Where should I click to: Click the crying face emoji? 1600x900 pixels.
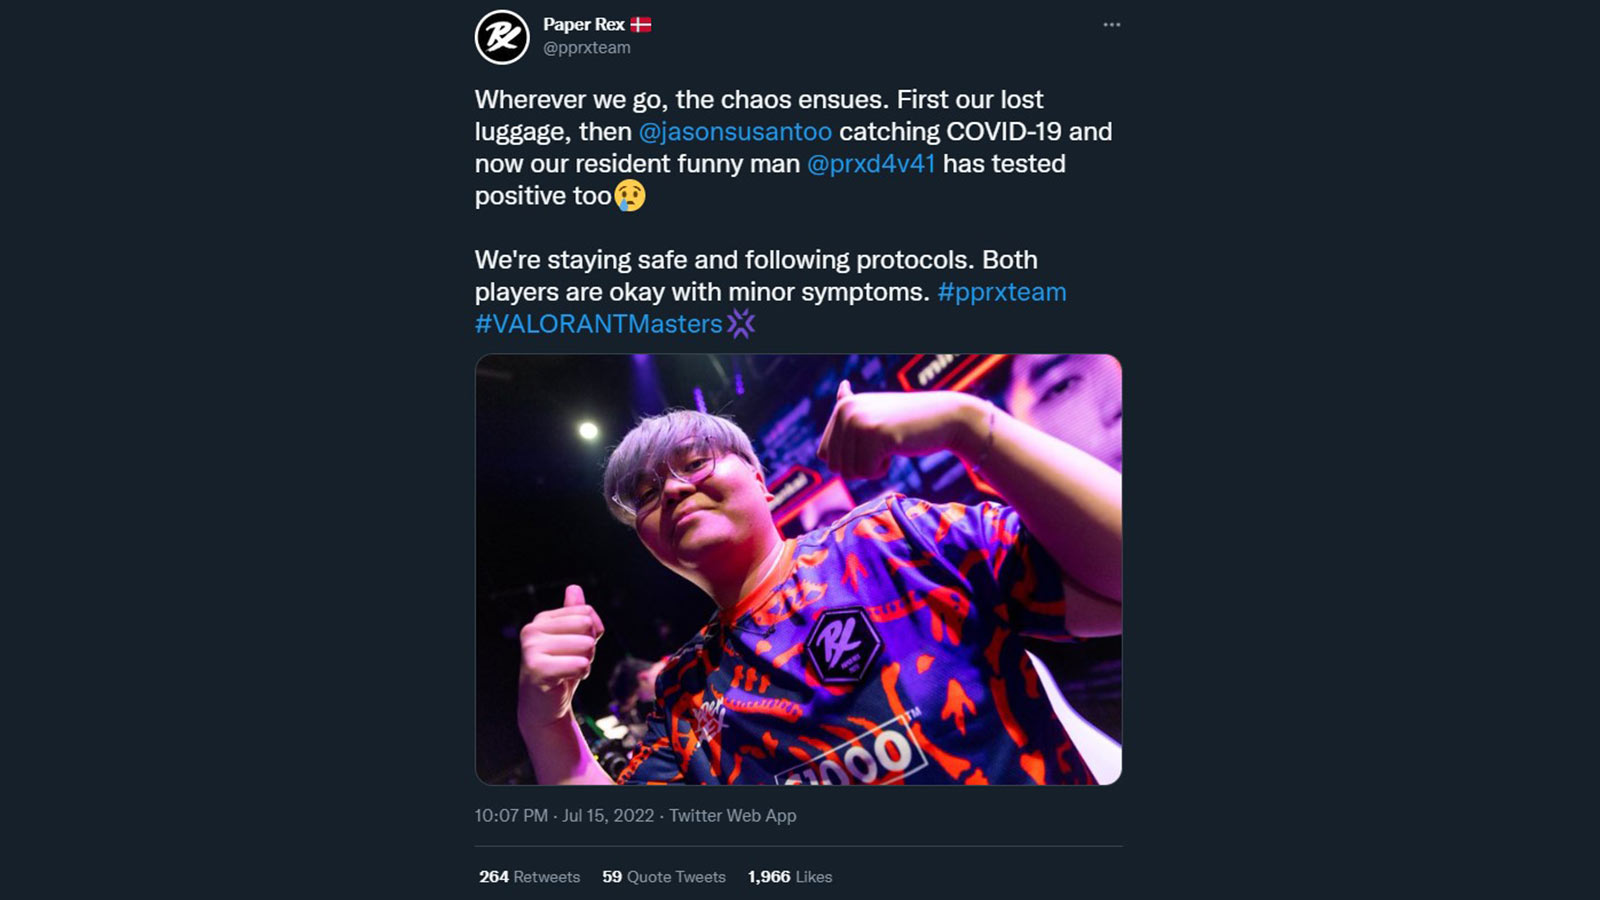coord(630,195)
